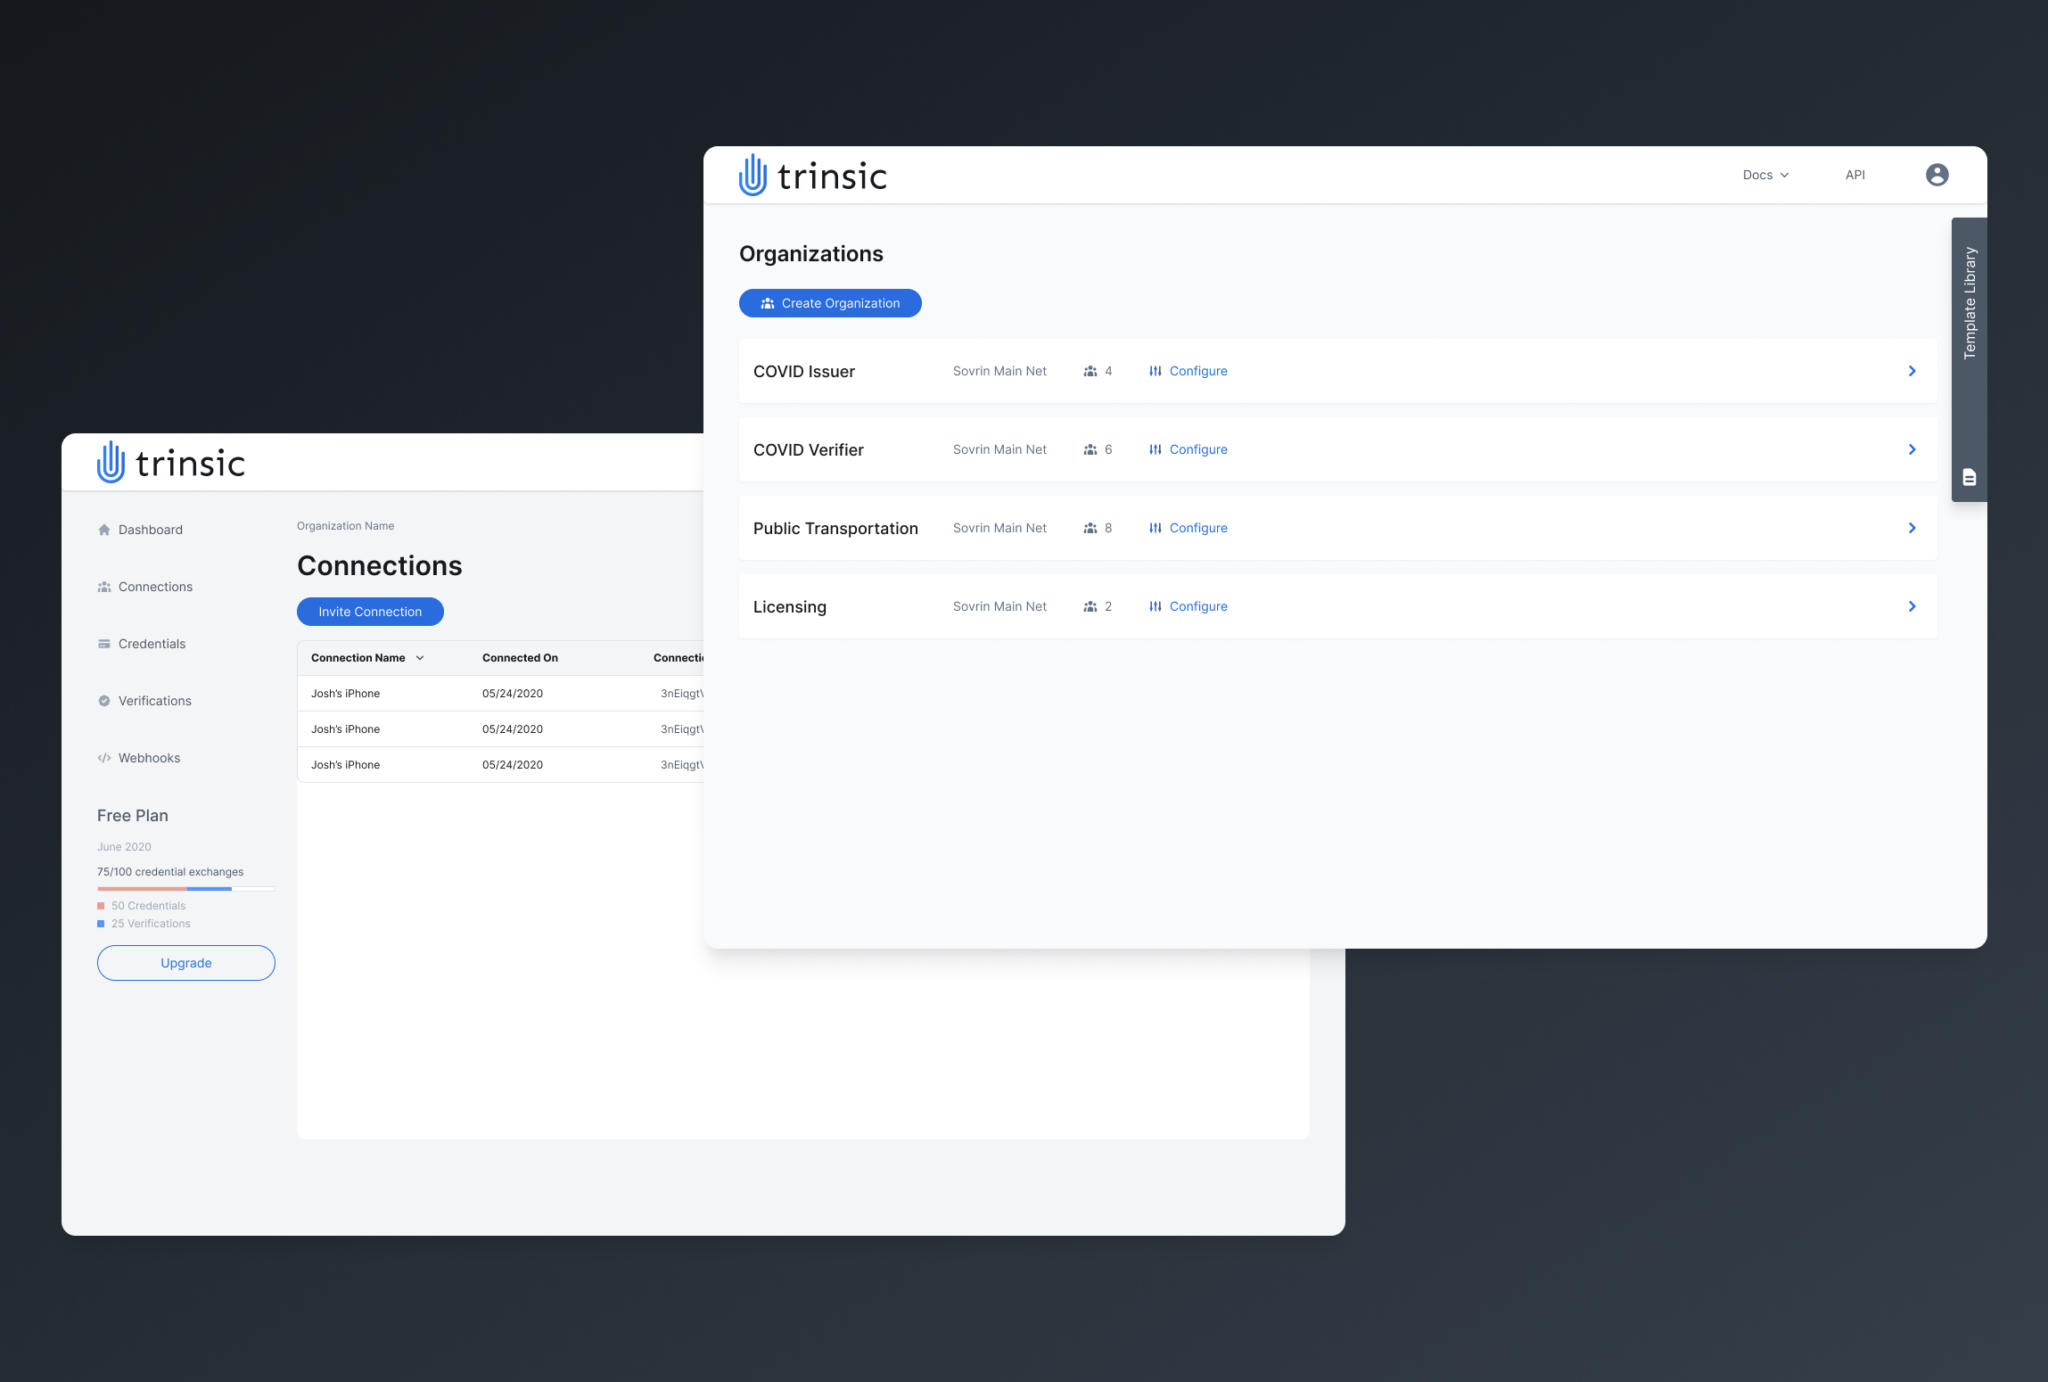Click the credential exchanges usage progress bar
This screenshot has height=1382, width=2048.
(186, 888)
